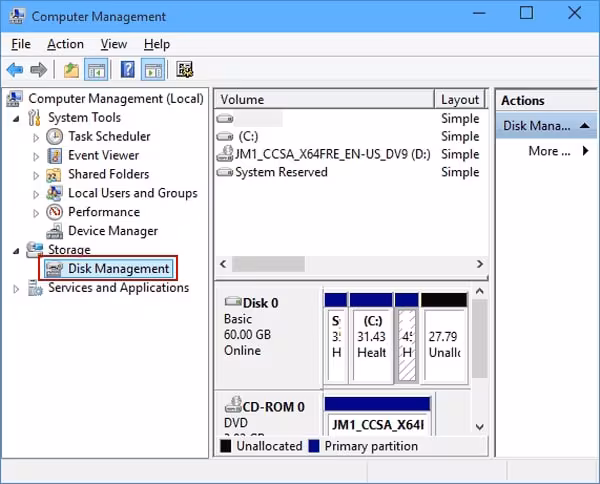Click the drive icon beside (C:) volume
The image size is (600, 484).
(x=225, y=136)
